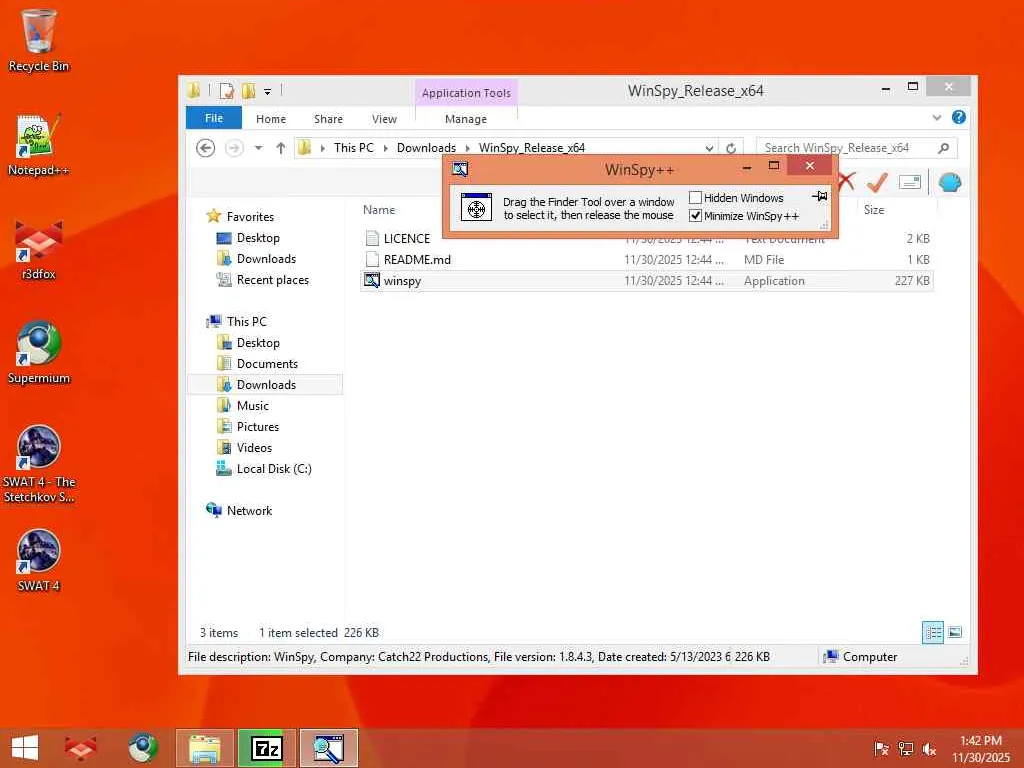This screenshot has width=1024, height=768.
Task: Select Network in navigation pane
Action: tap(249, 510)
